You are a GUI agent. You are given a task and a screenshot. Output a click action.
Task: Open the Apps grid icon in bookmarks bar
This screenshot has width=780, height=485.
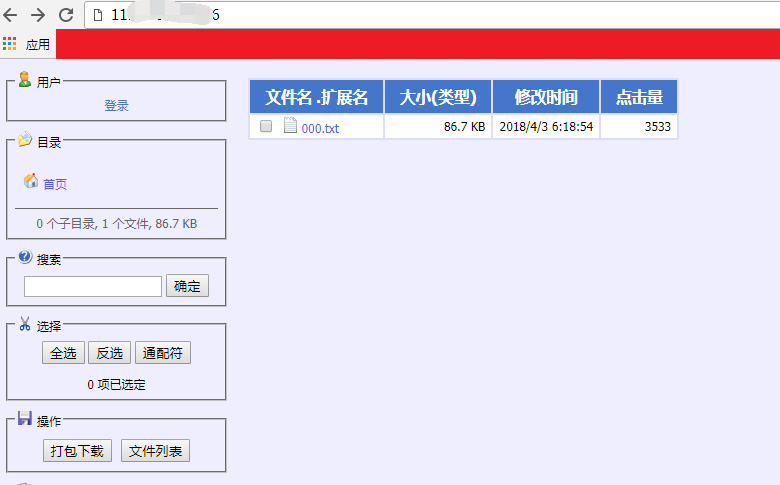9,44
